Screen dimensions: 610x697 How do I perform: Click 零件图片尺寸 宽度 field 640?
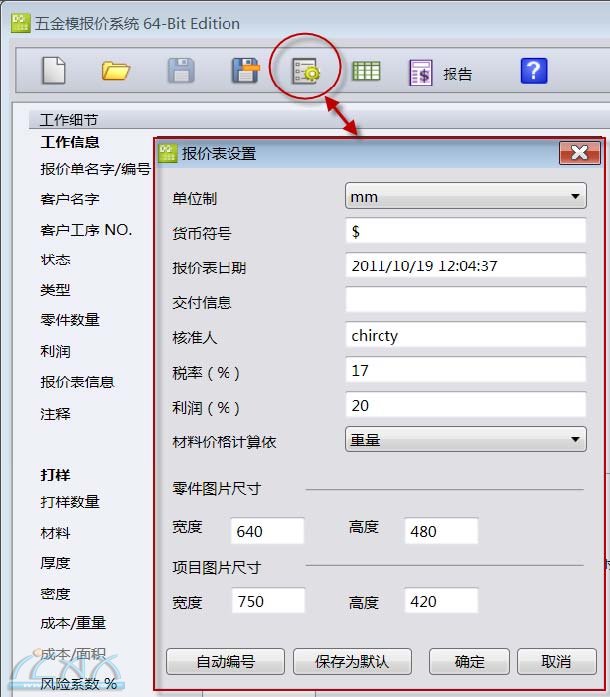pyautogui.click(x=267, y=531)
